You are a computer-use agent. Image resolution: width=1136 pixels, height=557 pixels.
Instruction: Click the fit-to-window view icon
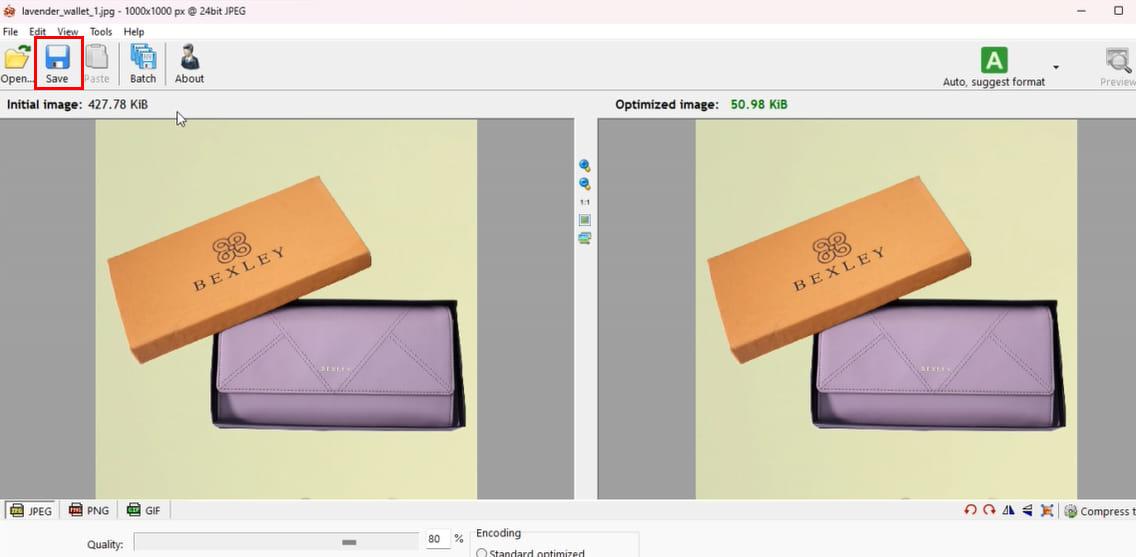[585, 219]
